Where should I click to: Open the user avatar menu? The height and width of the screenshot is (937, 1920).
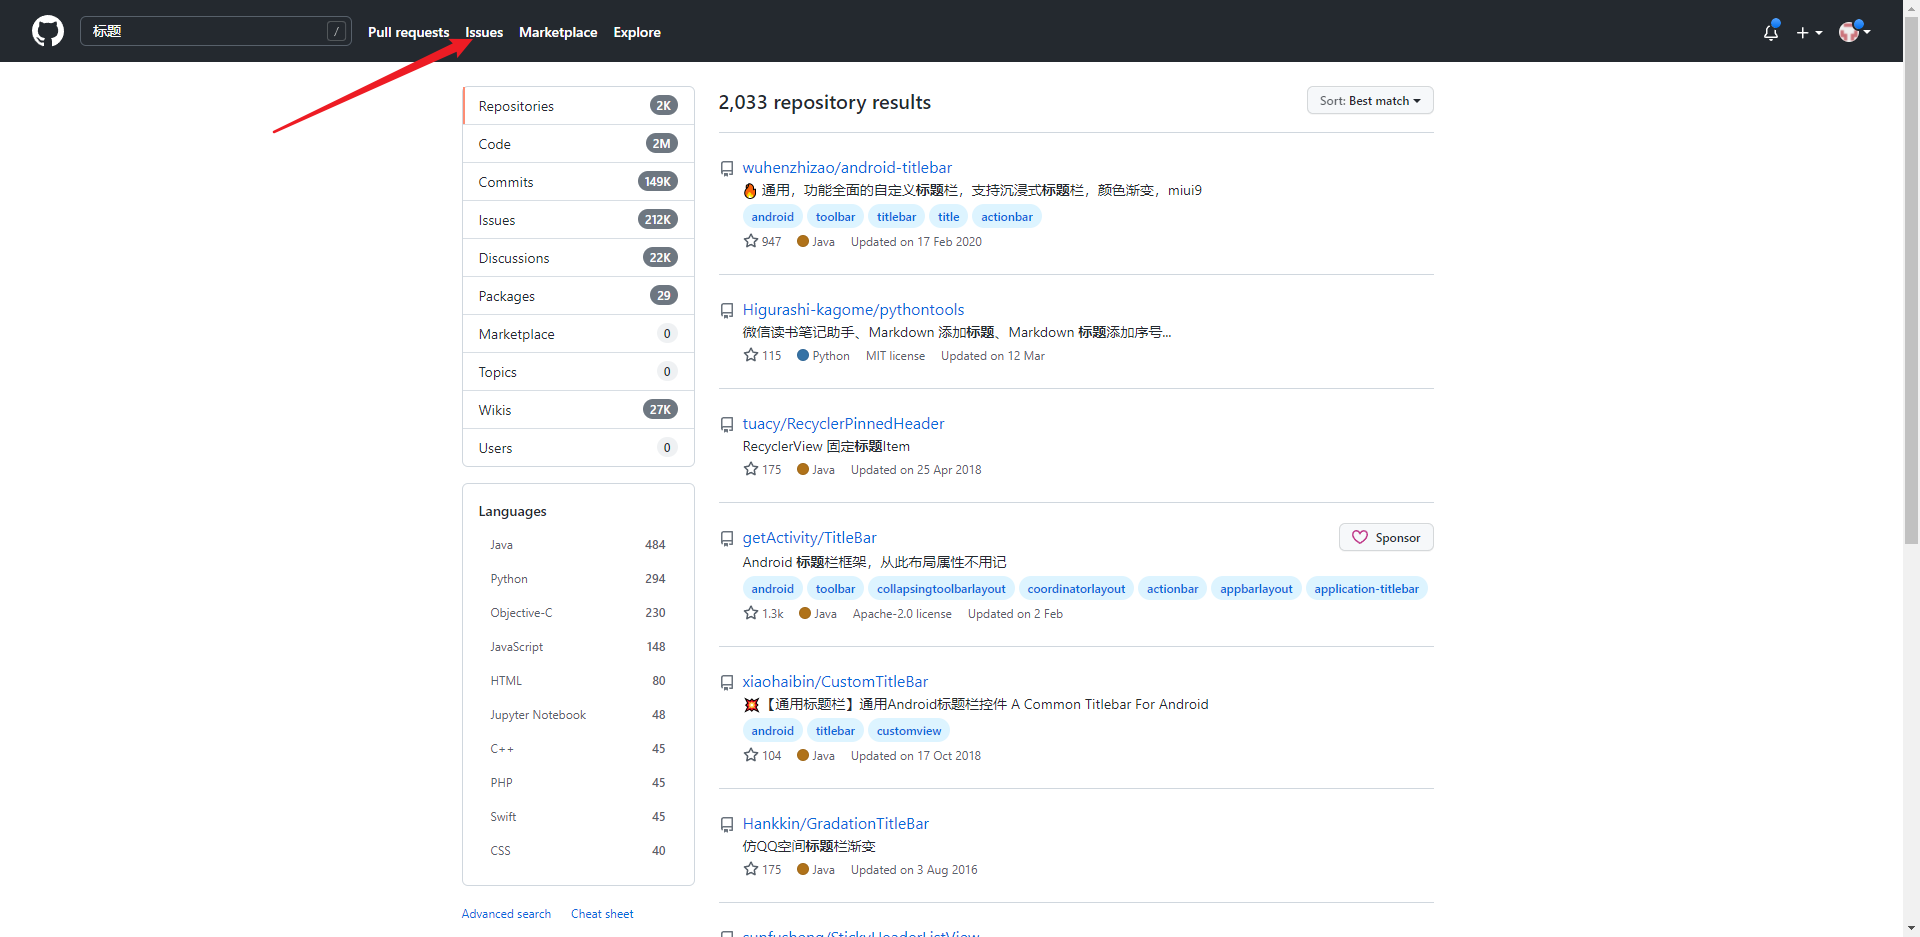click(1853, 32)
